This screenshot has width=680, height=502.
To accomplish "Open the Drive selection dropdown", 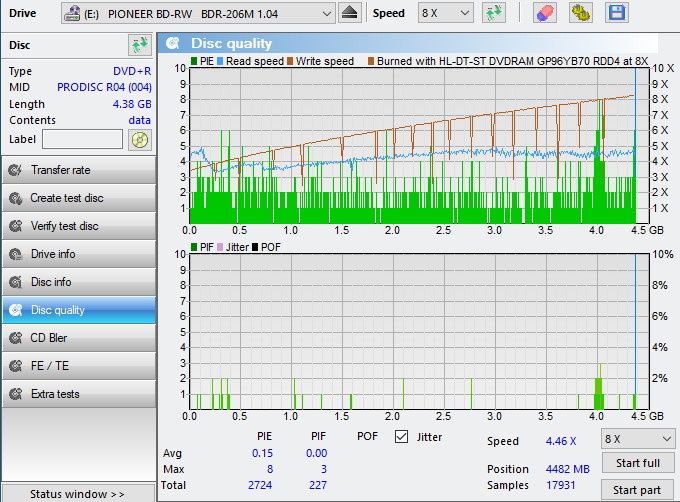I will [198, 13].
